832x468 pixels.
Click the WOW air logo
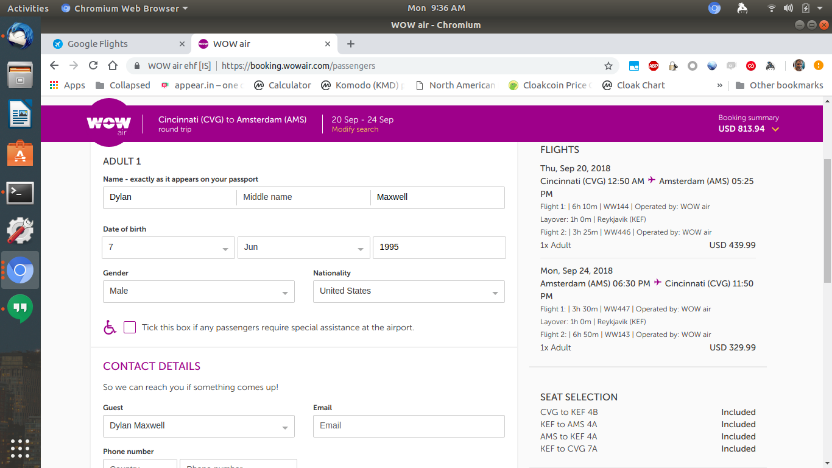point(109,123)
